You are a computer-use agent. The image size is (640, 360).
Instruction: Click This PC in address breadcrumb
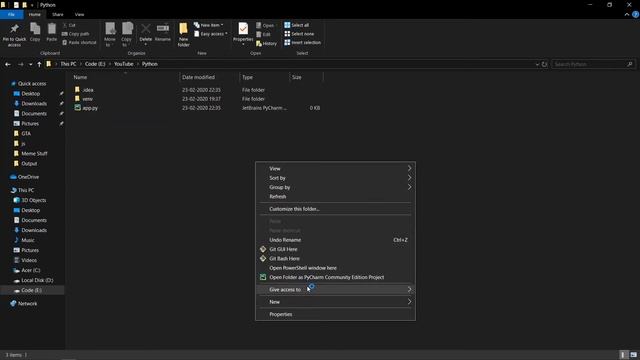pos(68,64)
